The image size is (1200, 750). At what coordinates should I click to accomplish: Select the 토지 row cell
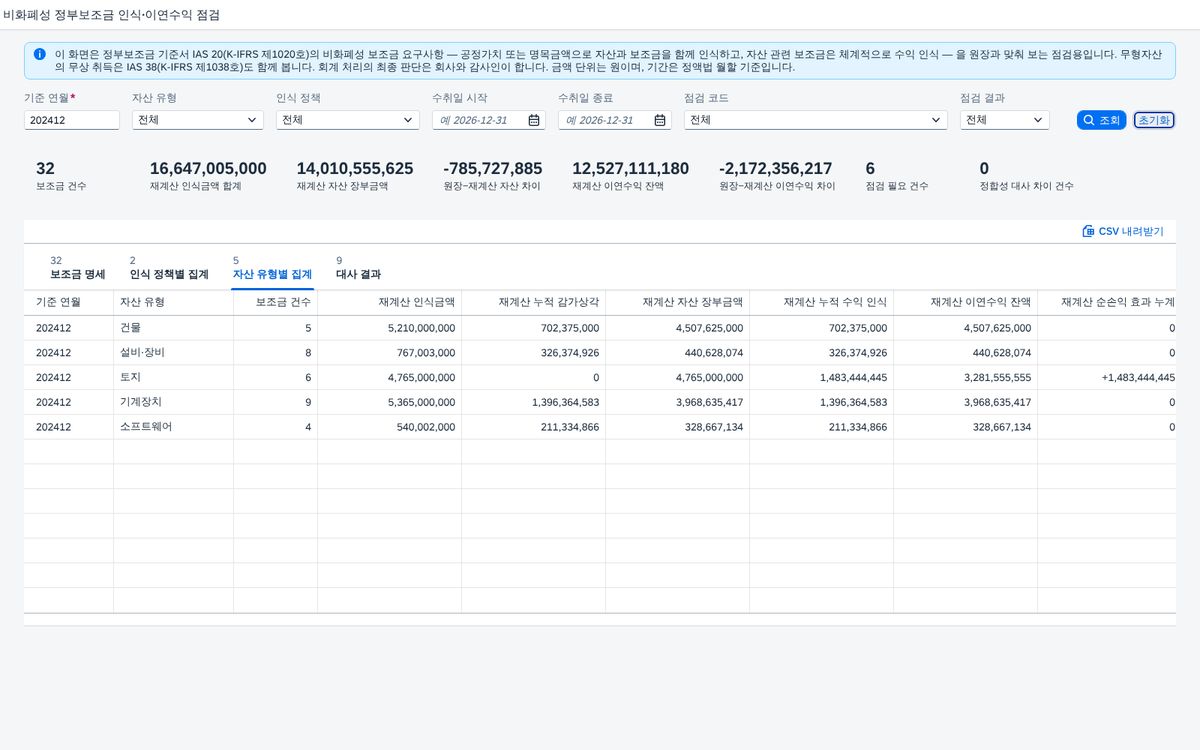pyautogui.click(x=173, y=377)
